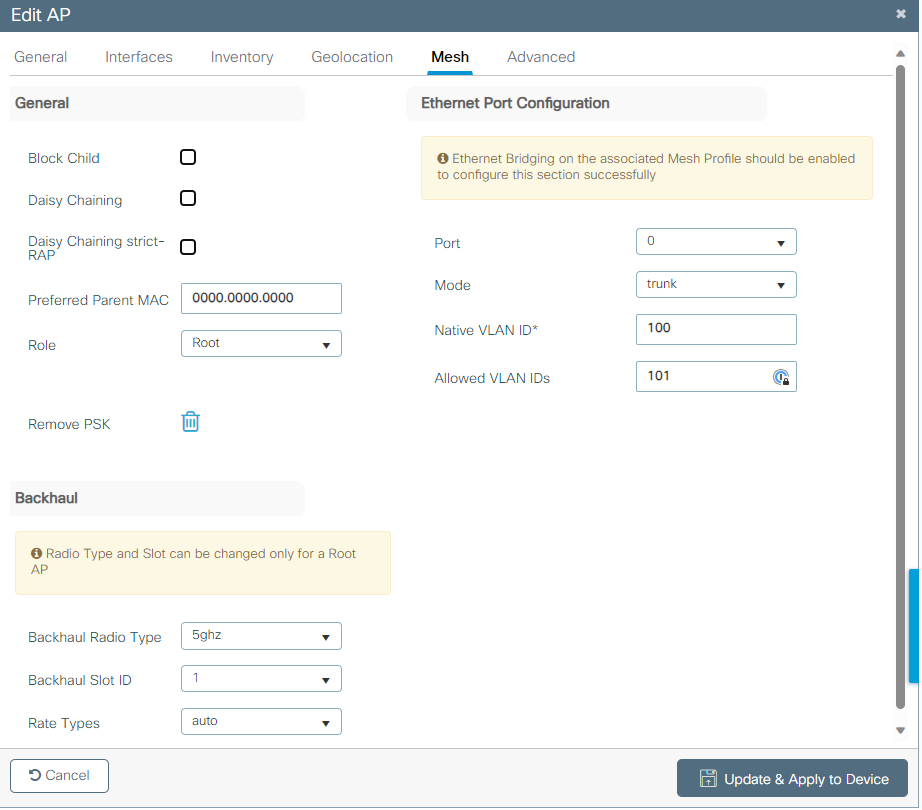
Task: Switch to the General tab
Action: tap(41, 57)
